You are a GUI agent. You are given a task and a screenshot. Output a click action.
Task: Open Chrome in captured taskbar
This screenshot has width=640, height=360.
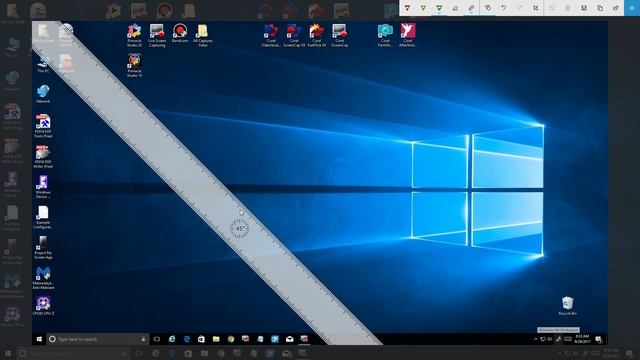point(231,339)
